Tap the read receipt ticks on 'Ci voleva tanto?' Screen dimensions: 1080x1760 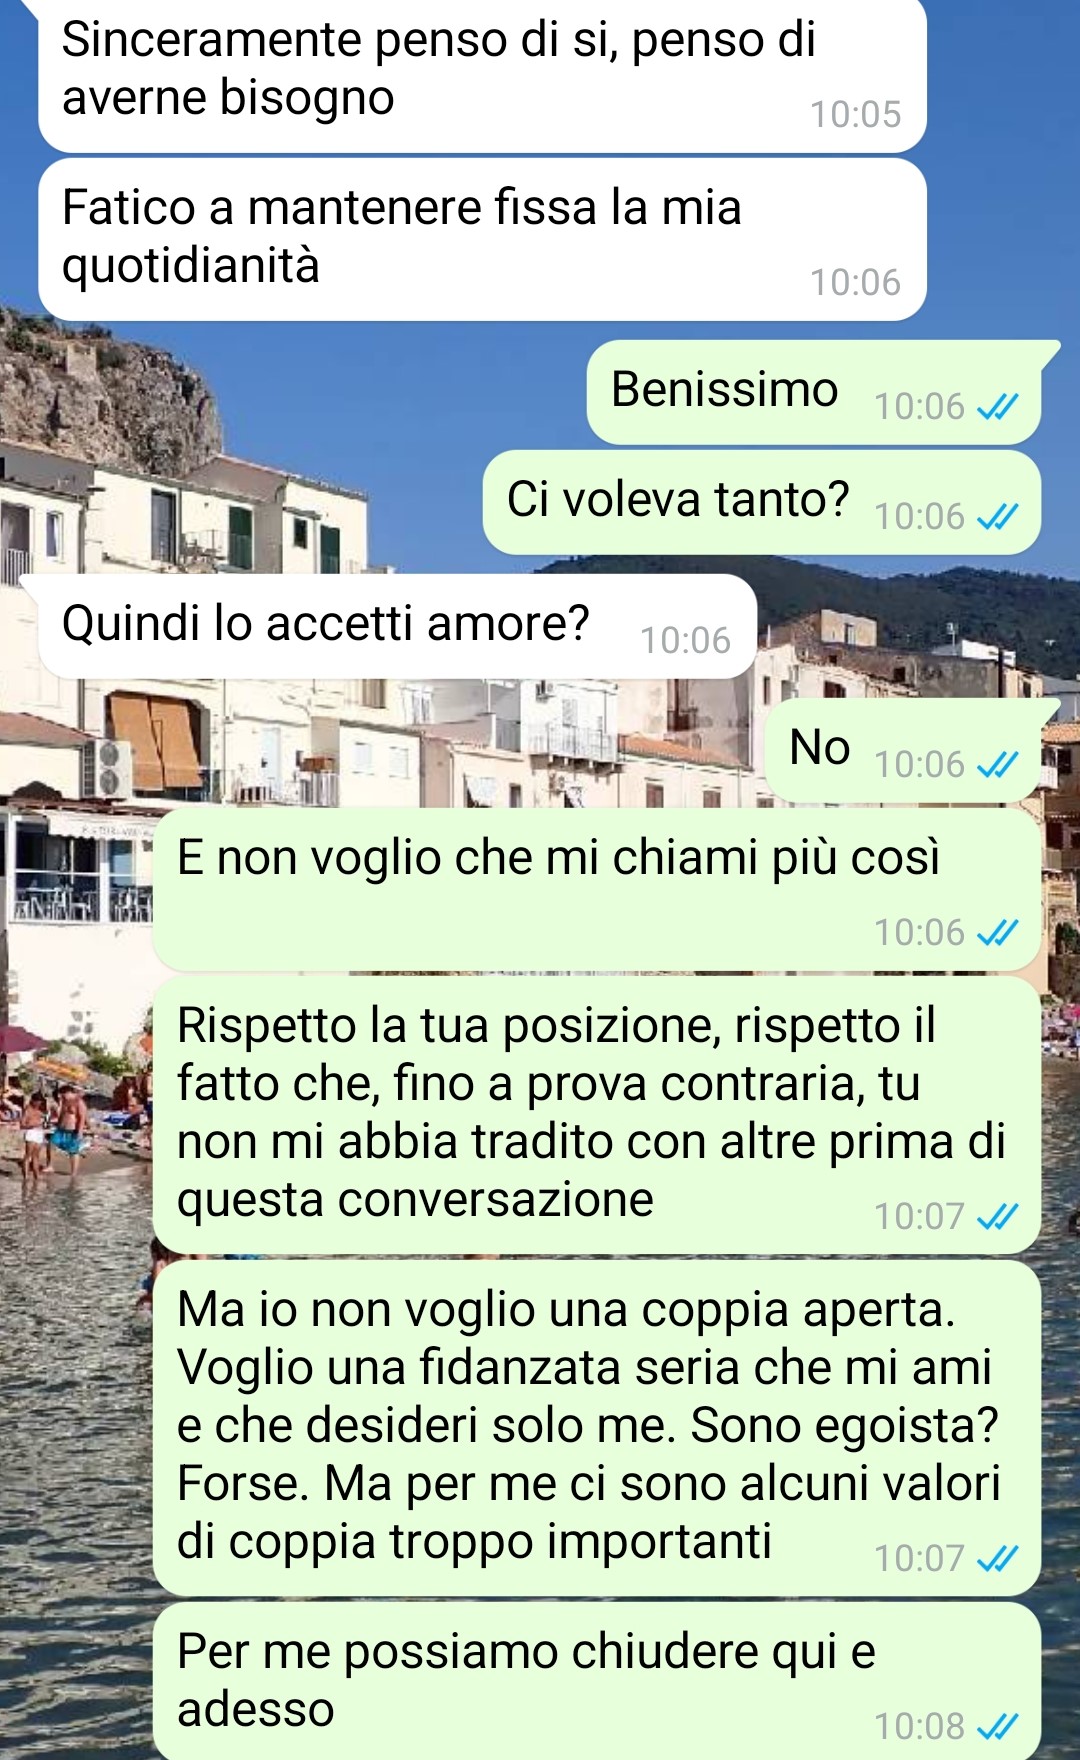[x=997, y=517]
